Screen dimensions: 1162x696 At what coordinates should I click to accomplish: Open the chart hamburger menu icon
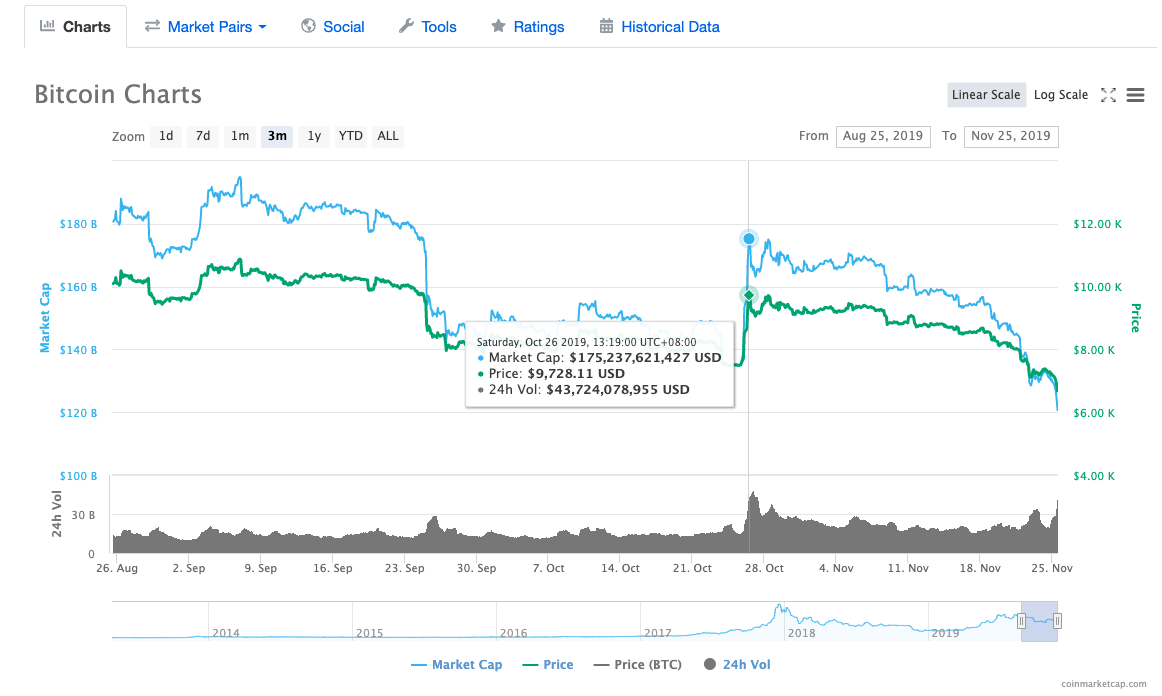click(1135, 95)
